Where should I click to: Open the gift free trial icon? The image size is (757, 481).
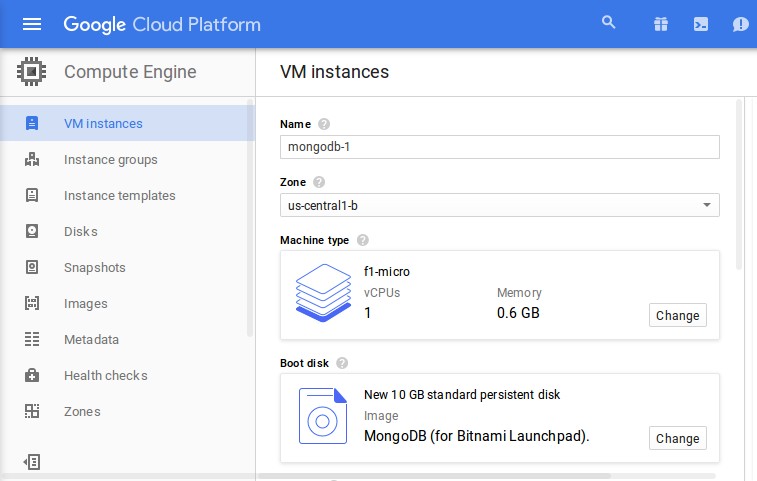[x=661, y=24]
